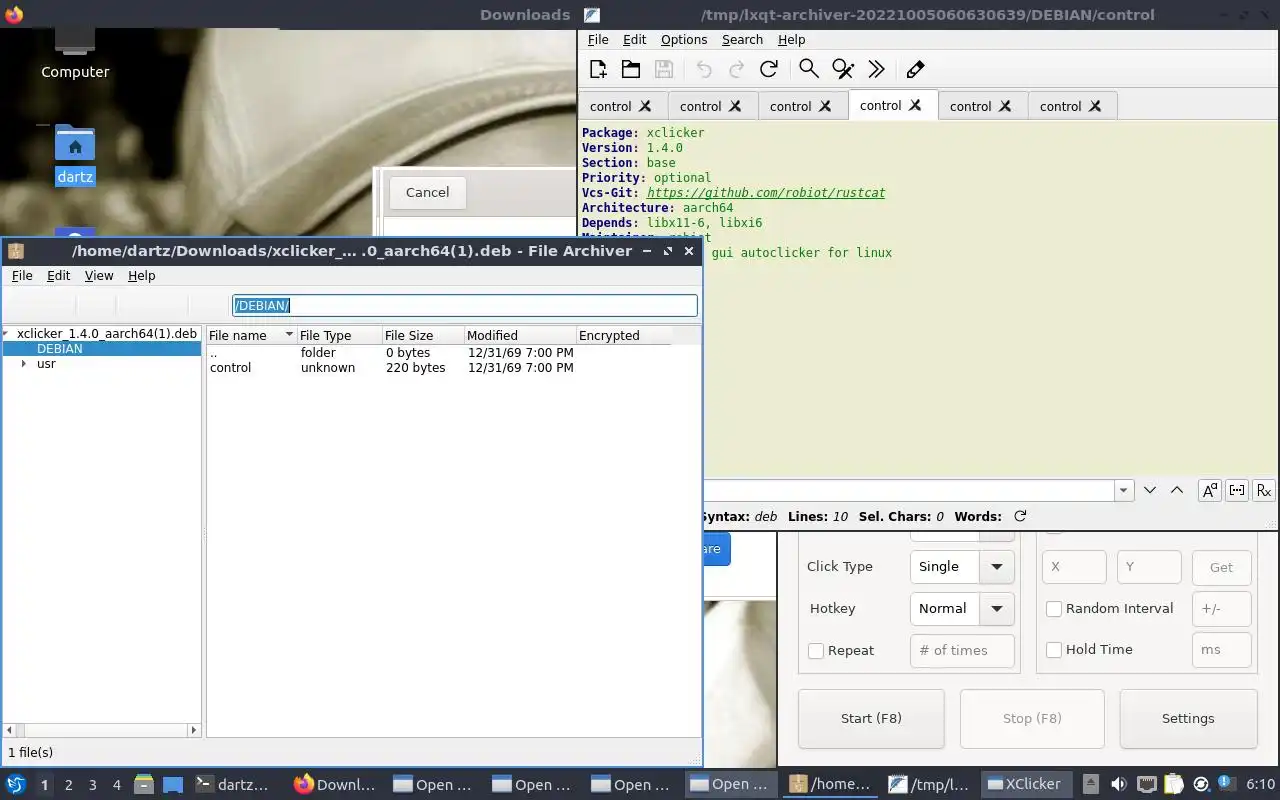This screenshot has height=800, width=1280.
Task: Open the Computer desktop icon
Action: click(x=75, y=55)
